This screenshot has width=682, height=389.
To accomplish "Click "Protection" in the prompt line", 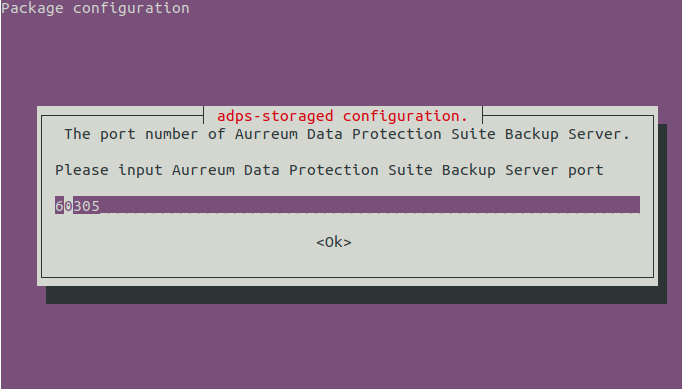I will point(334,170).
